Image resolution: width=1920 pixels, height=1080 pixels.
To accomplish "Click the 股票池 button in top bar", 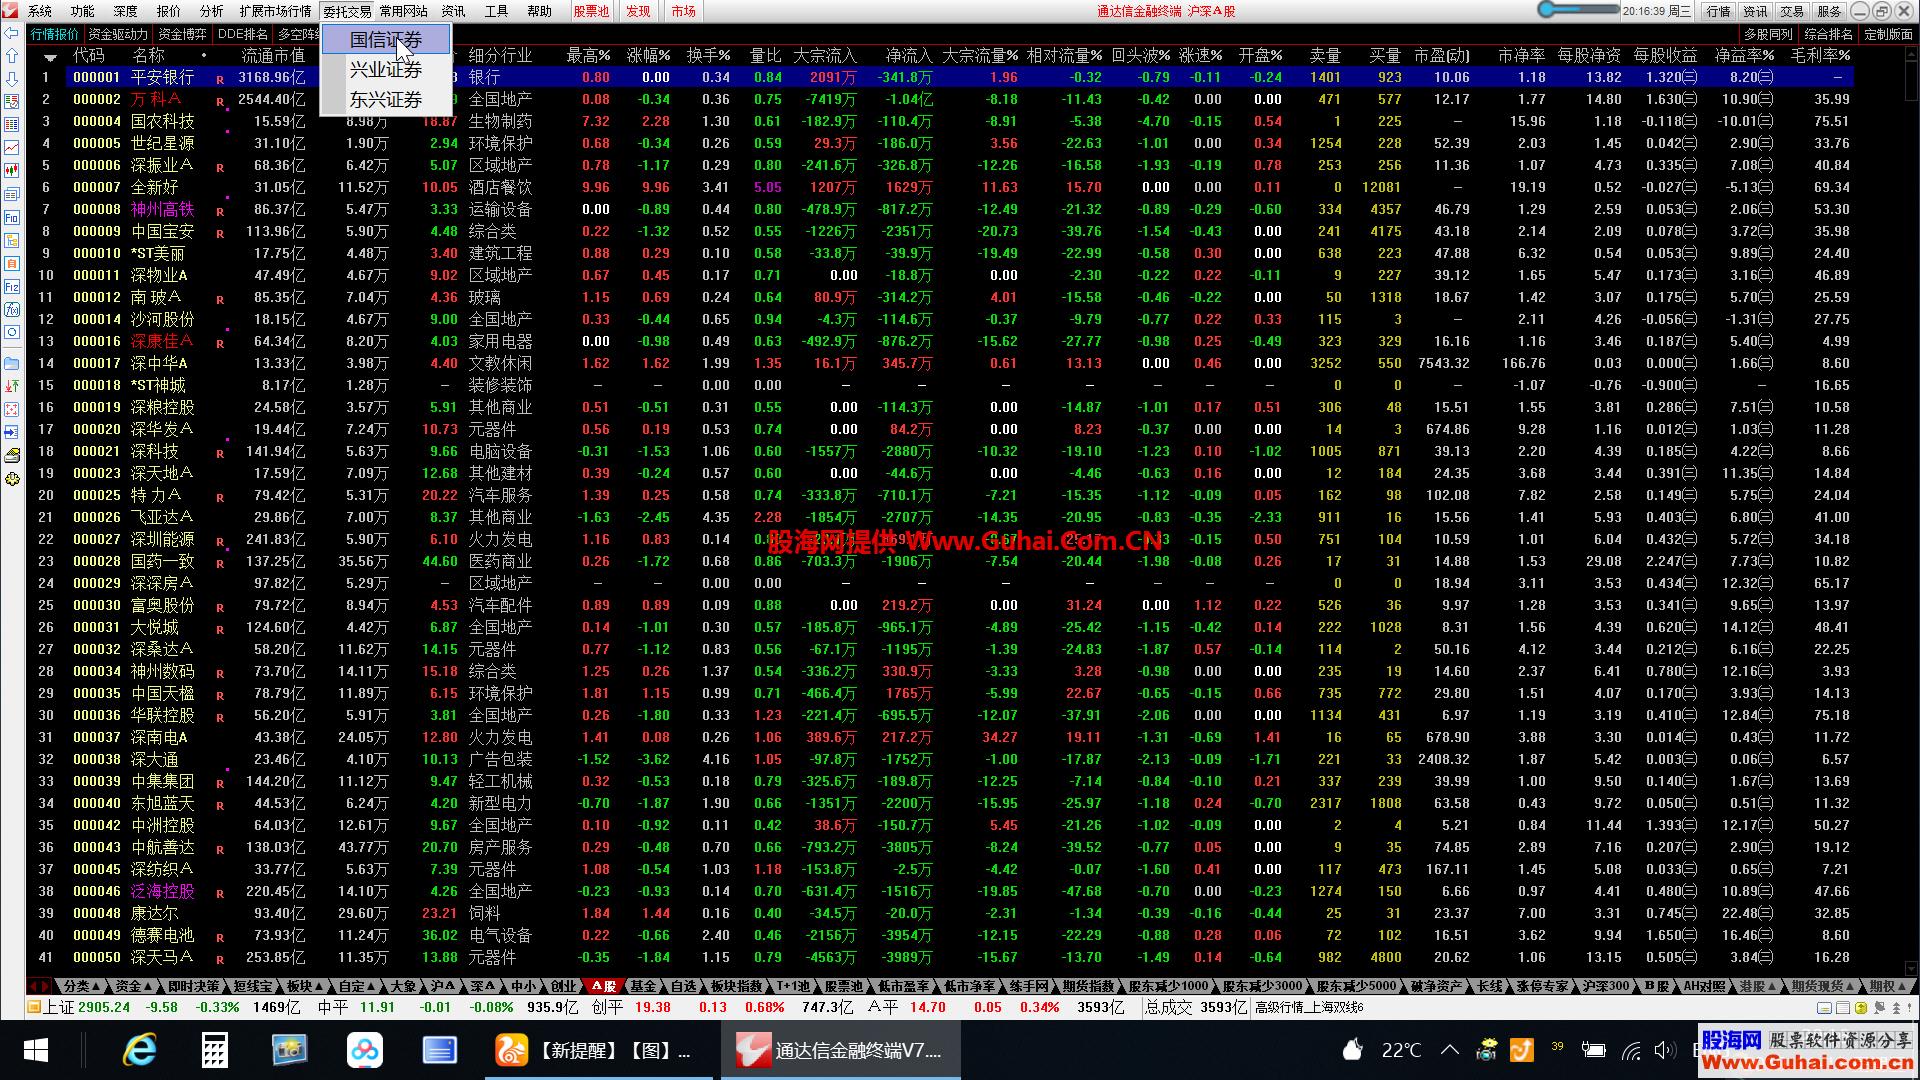I will (x=591, y=11).
